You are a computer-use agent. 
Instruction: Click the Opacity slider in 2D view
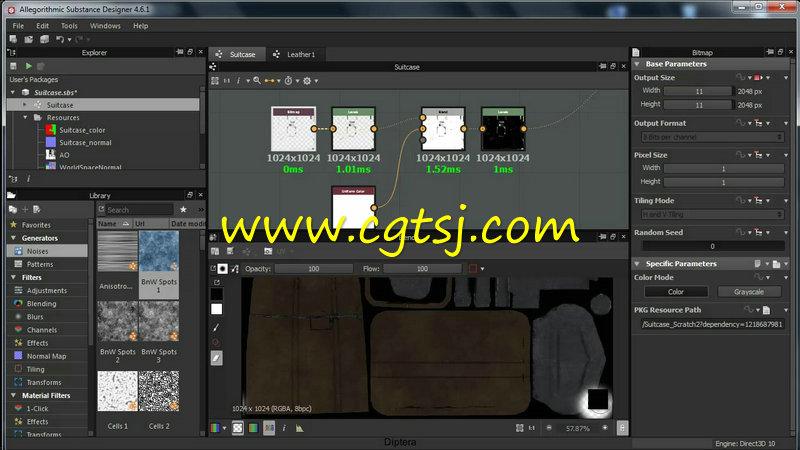(313, 268)
